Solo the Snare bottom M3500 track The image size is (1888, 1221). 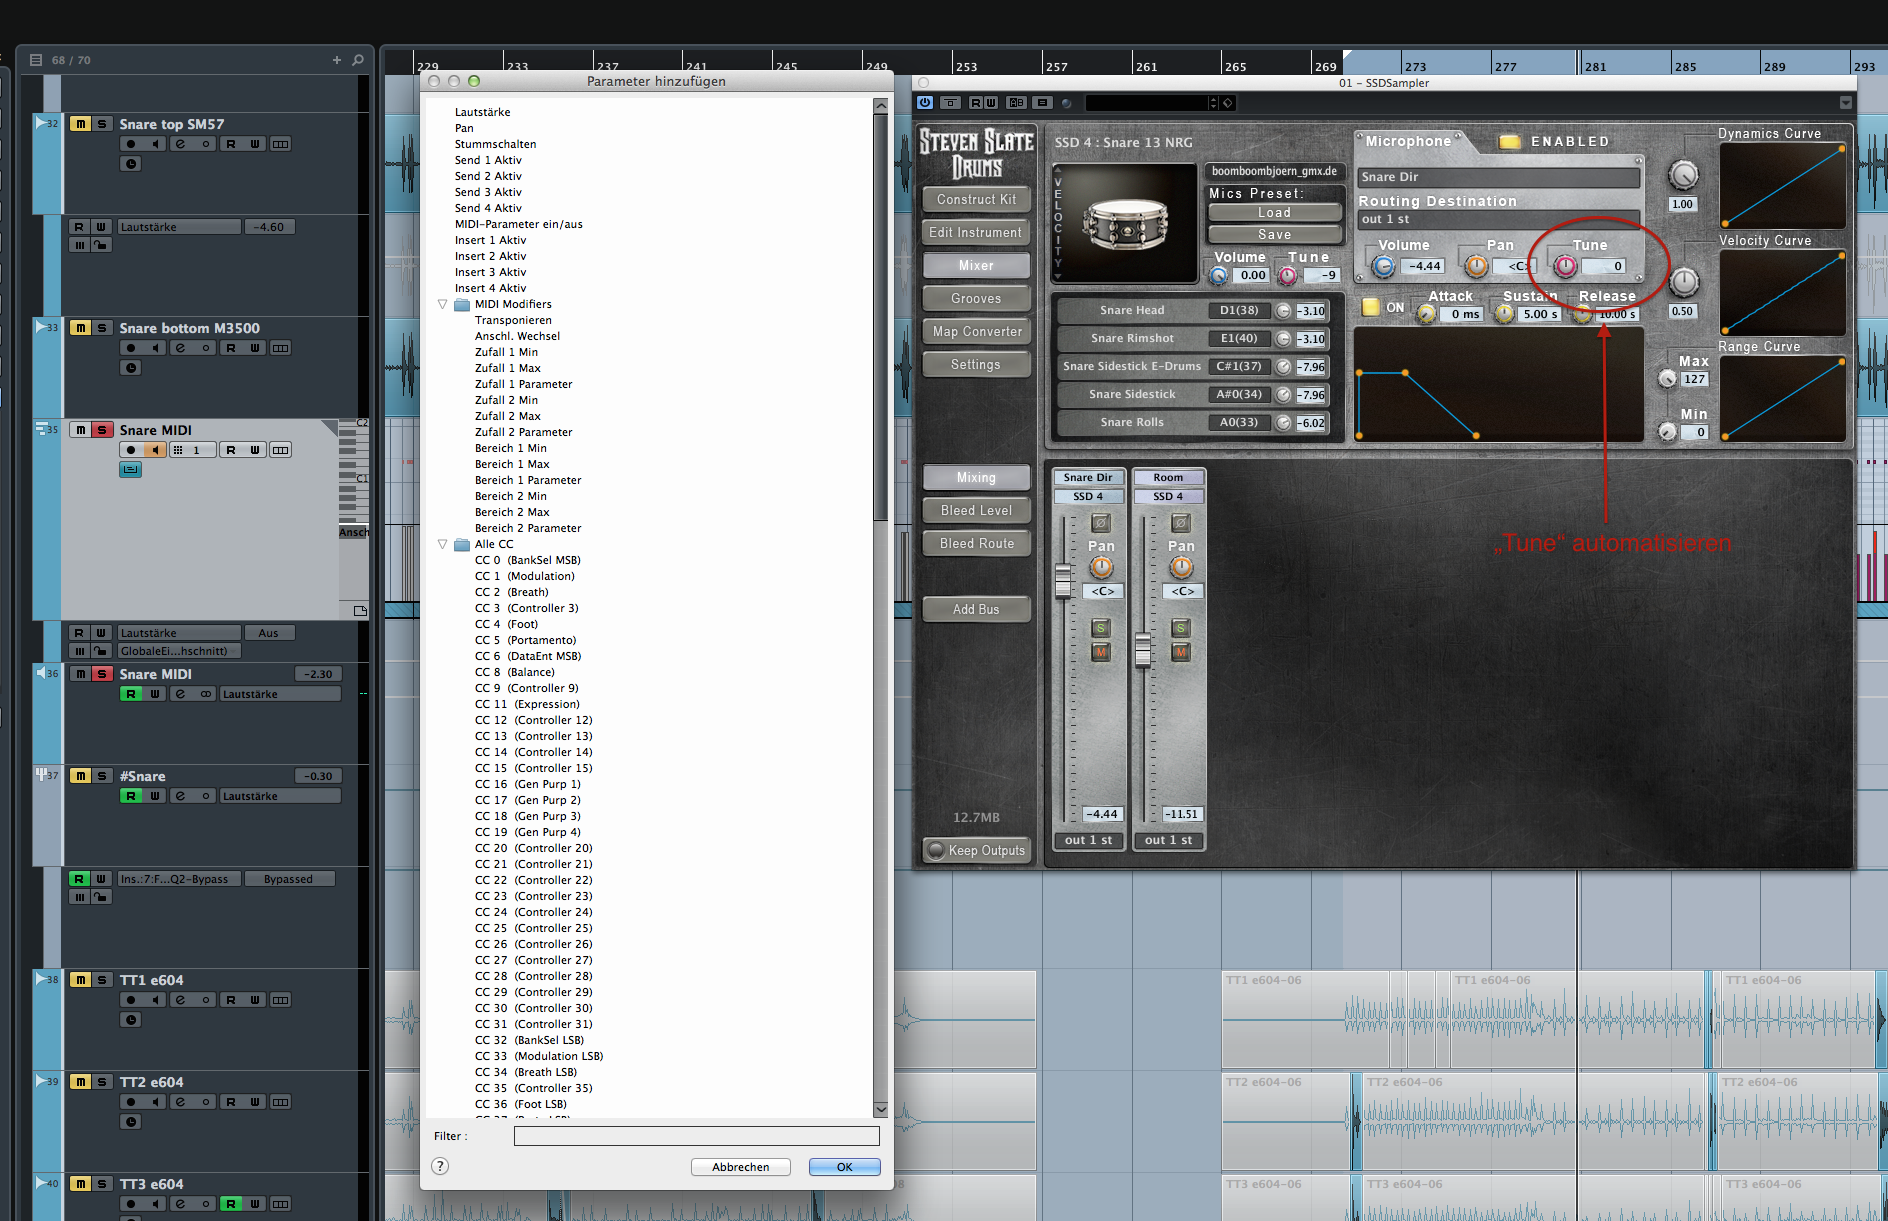click(102, 328)
